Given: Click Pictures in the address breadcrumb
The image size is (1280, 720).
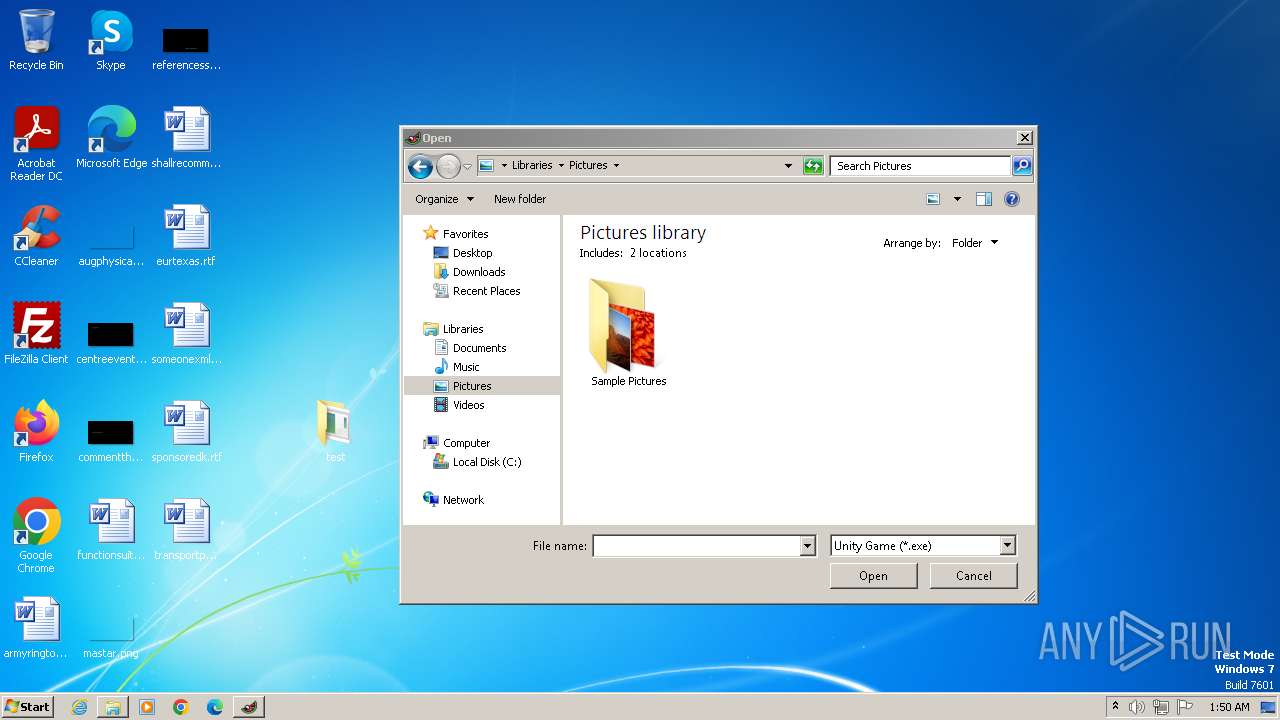Looking at the screenshot, I should pos(588,166).
